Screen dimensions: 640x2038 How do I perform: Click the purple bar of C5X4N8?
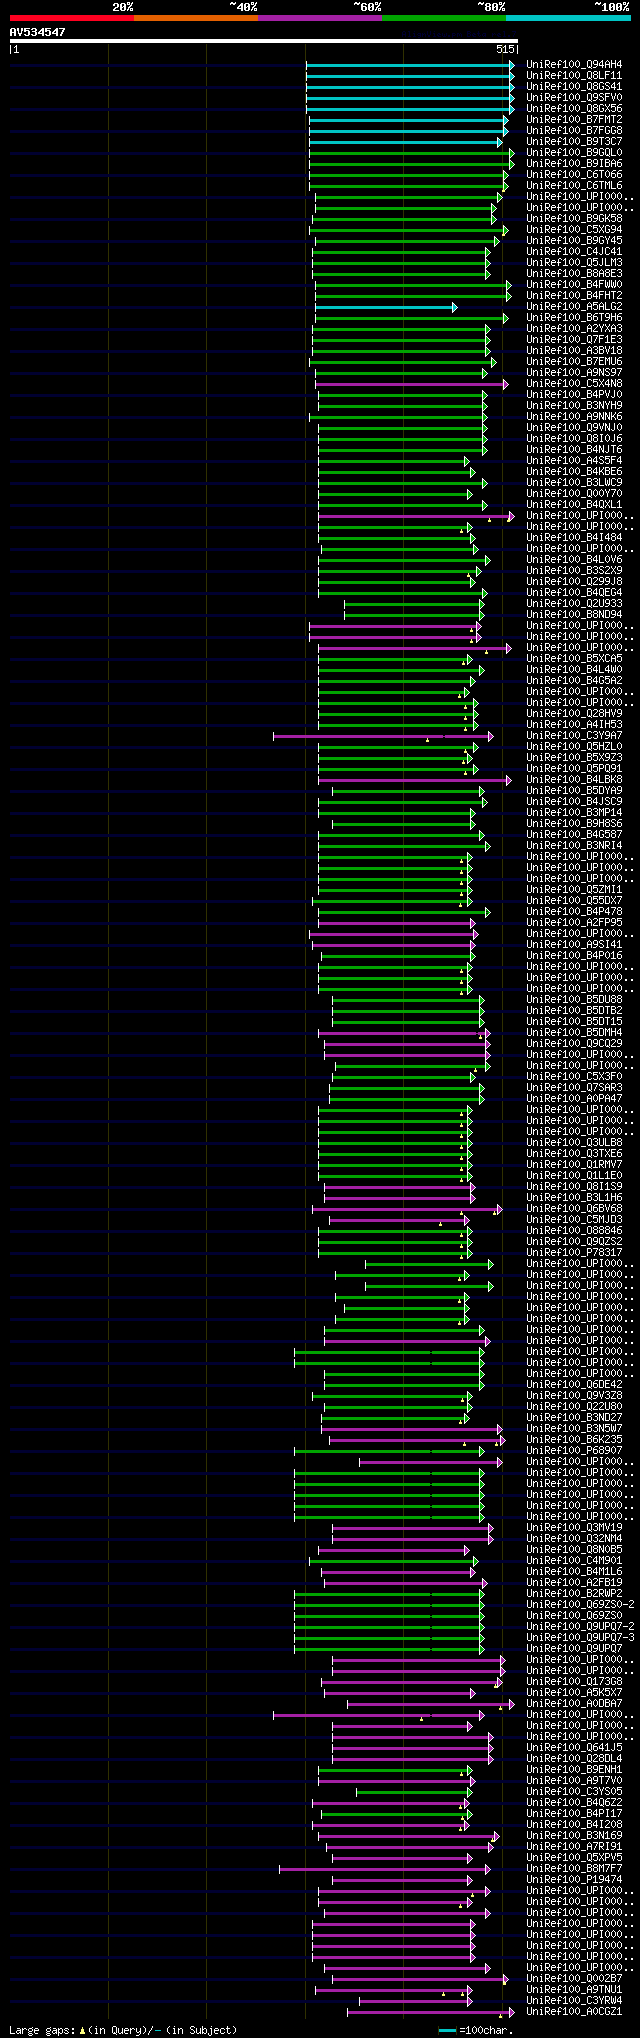(x=411, y=384)
